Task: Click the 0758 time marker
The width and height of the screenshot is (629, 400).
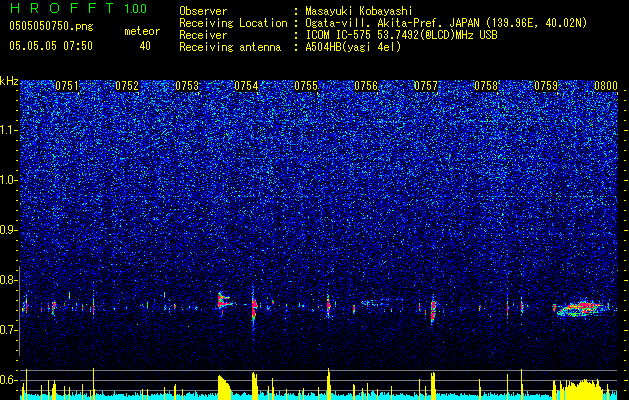Action: 486,86
